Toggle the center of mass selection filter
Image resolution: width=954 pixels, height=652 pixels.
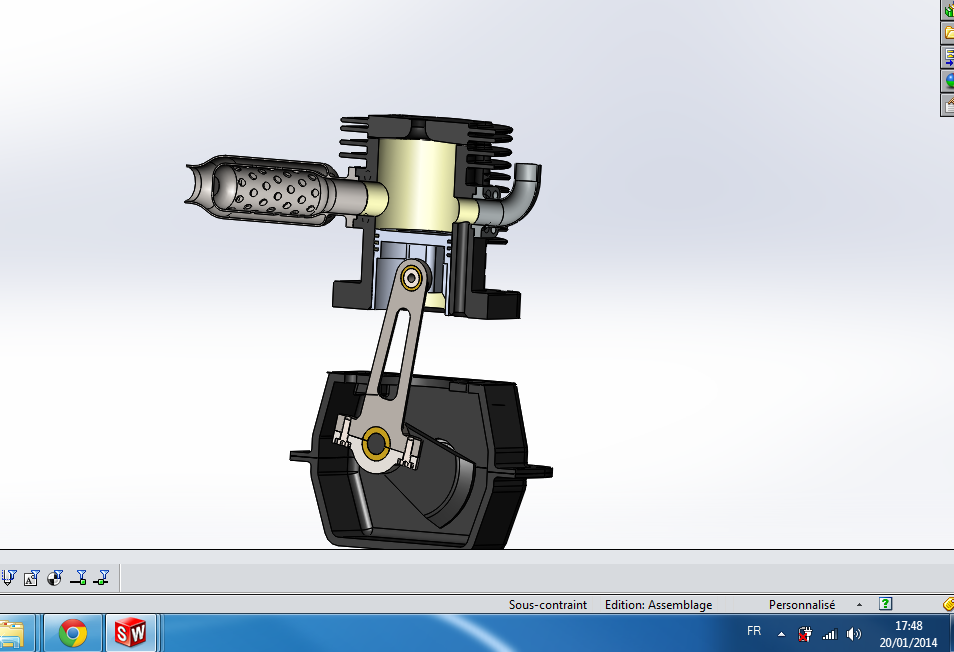[x=55, y=577]
